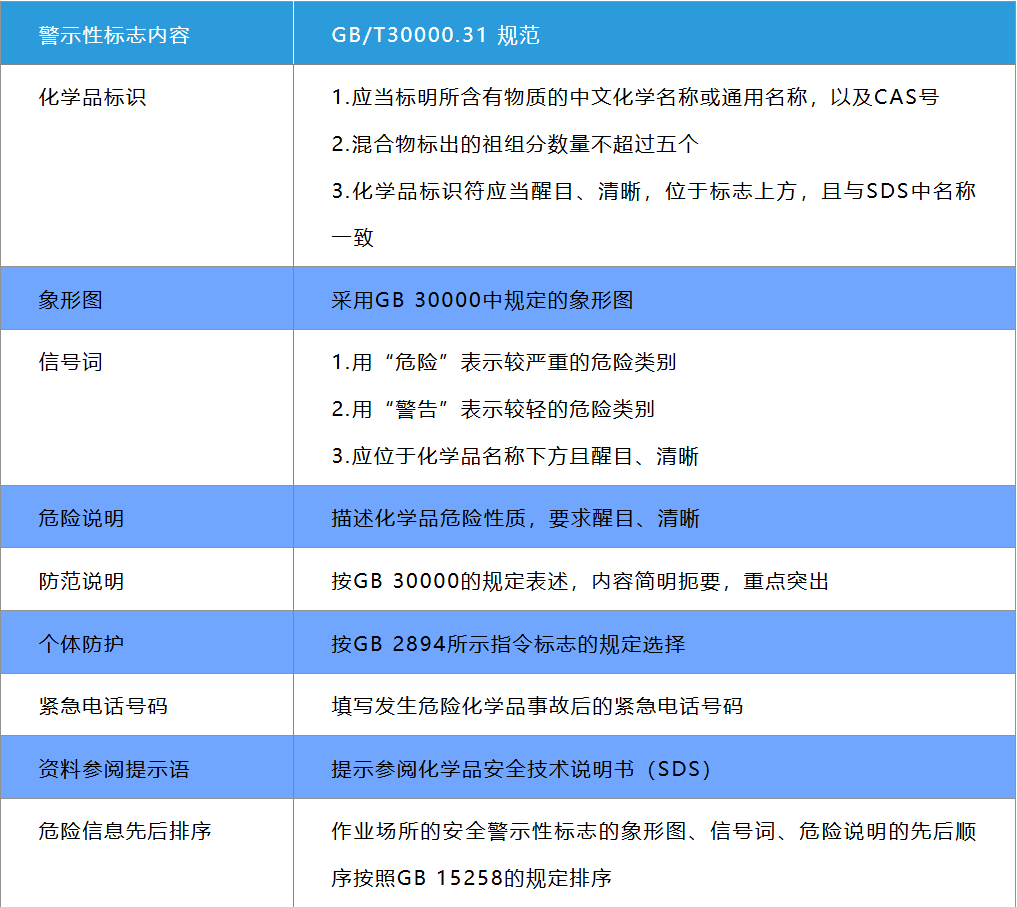Select the text mentioning GB 2894

pyautogui.click(x=508, y=643)
